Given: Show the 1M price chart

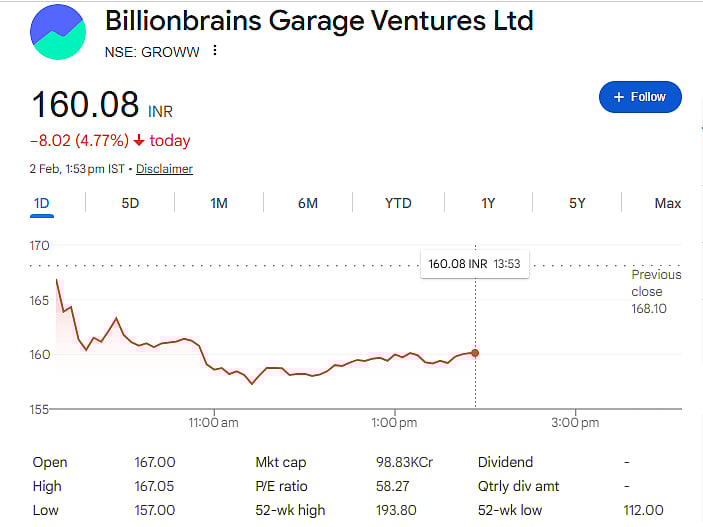Looking at the screenshot, I should click(219, 203).
